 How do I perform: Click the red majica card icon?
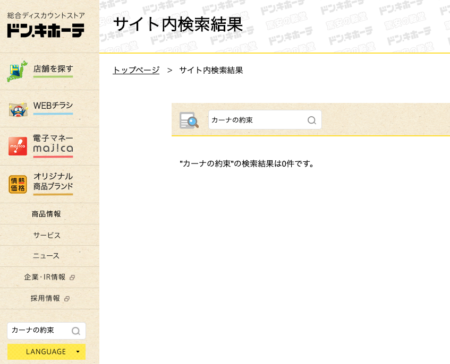pos(18,146)
